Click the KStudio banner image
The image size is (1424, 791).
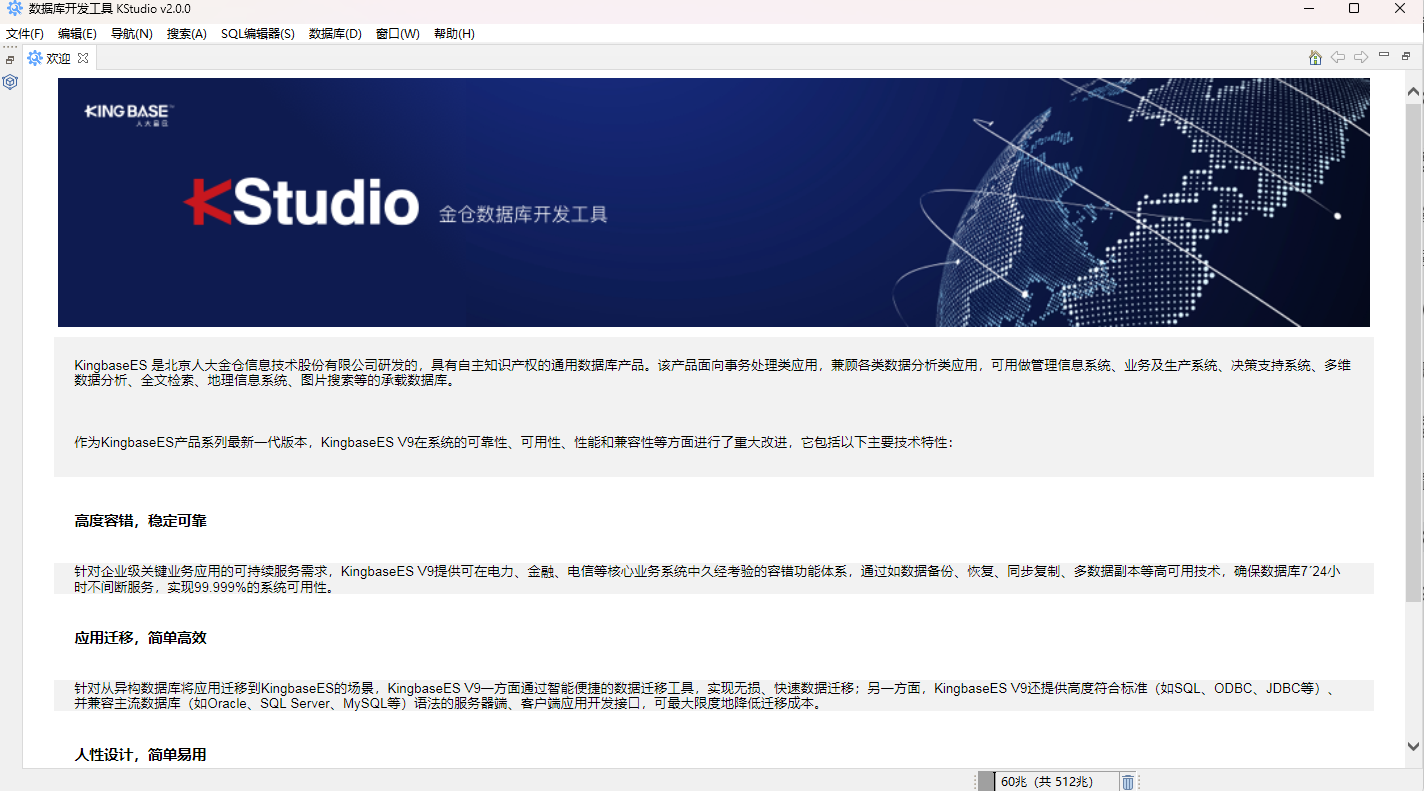point(714,202)
